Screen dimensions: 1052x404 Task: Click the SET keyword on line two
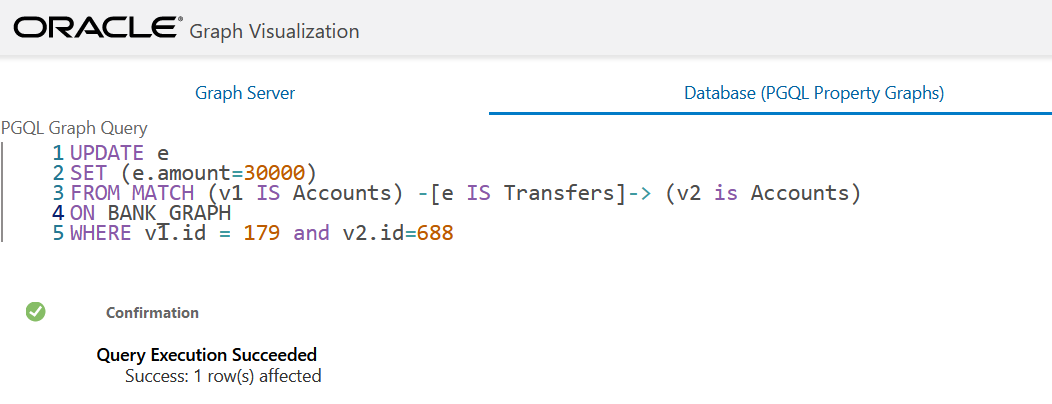[x=88, y=173]
